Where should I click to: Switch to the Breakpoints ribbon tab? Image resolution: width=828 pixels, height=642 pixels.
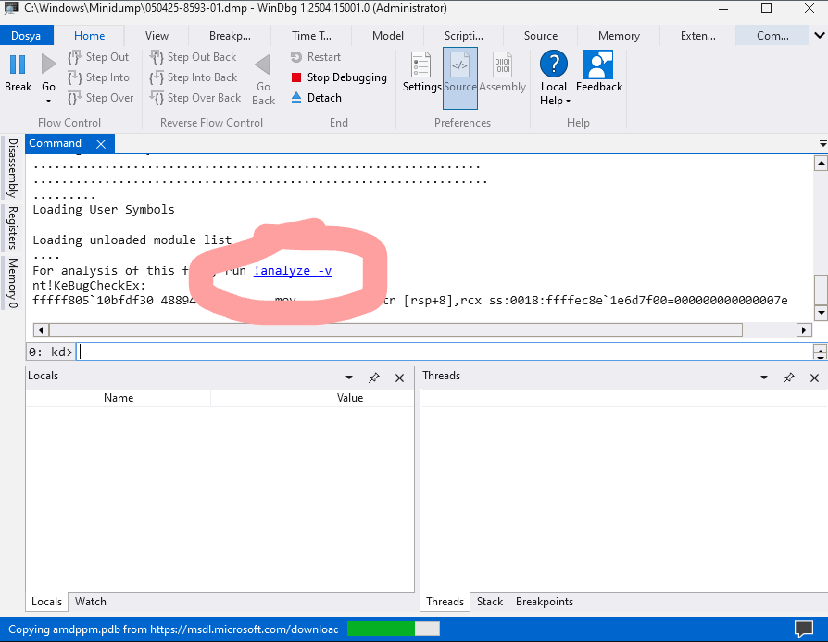coord(230,36)
